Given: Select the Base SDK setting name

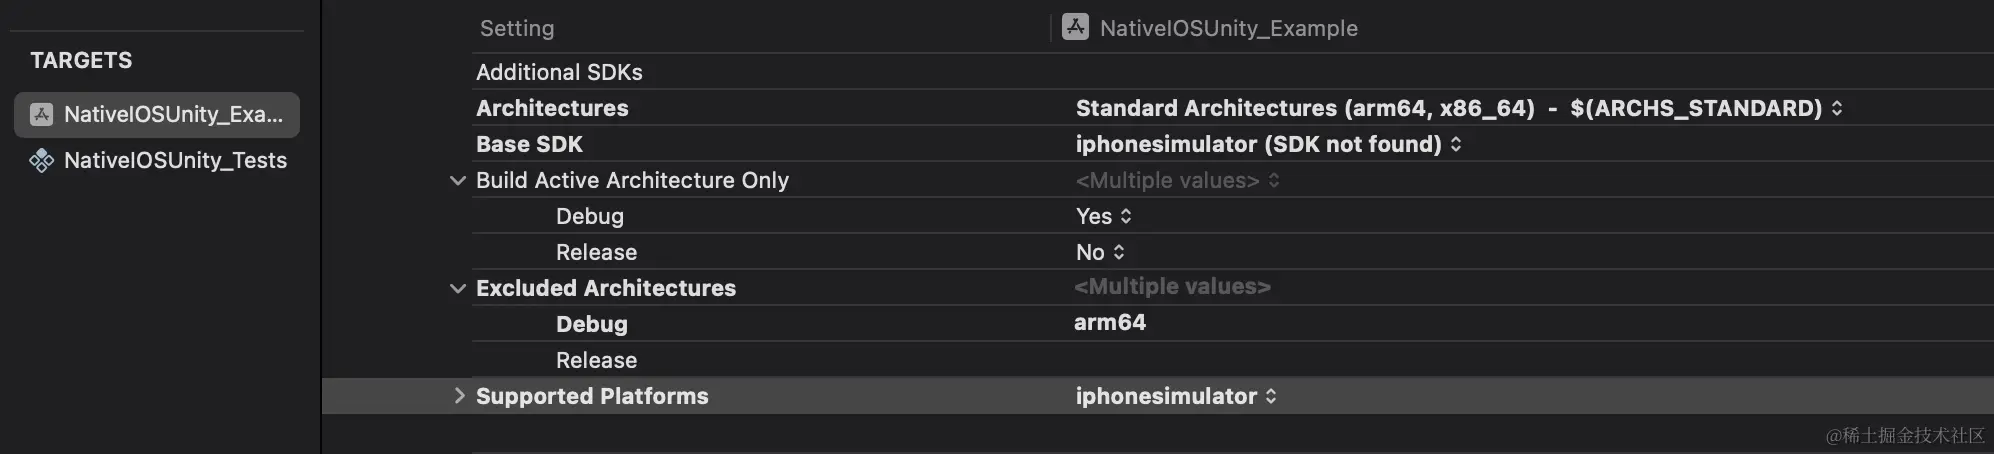Looking at the screenshot, I should coord(529,144).
